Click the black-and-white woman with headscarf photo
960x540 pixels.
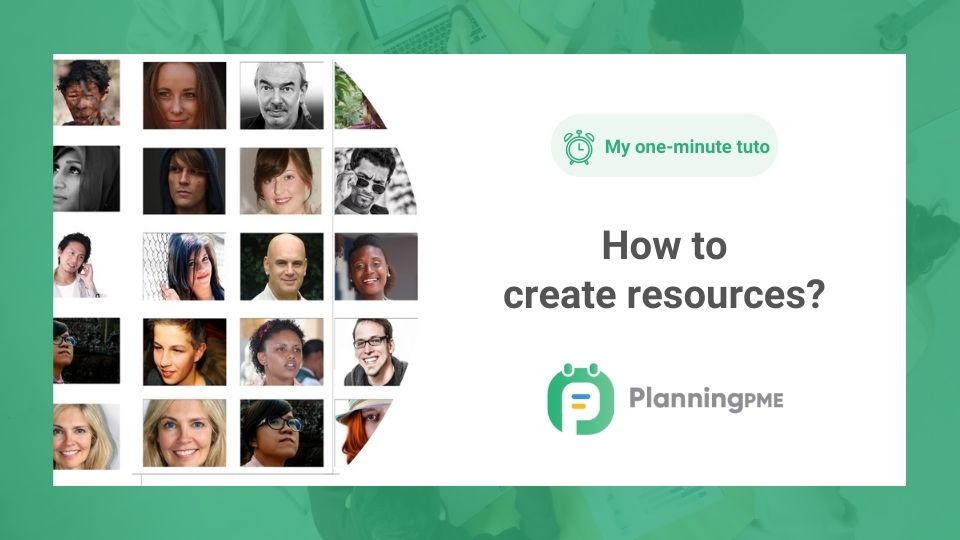tap(86, 180)
